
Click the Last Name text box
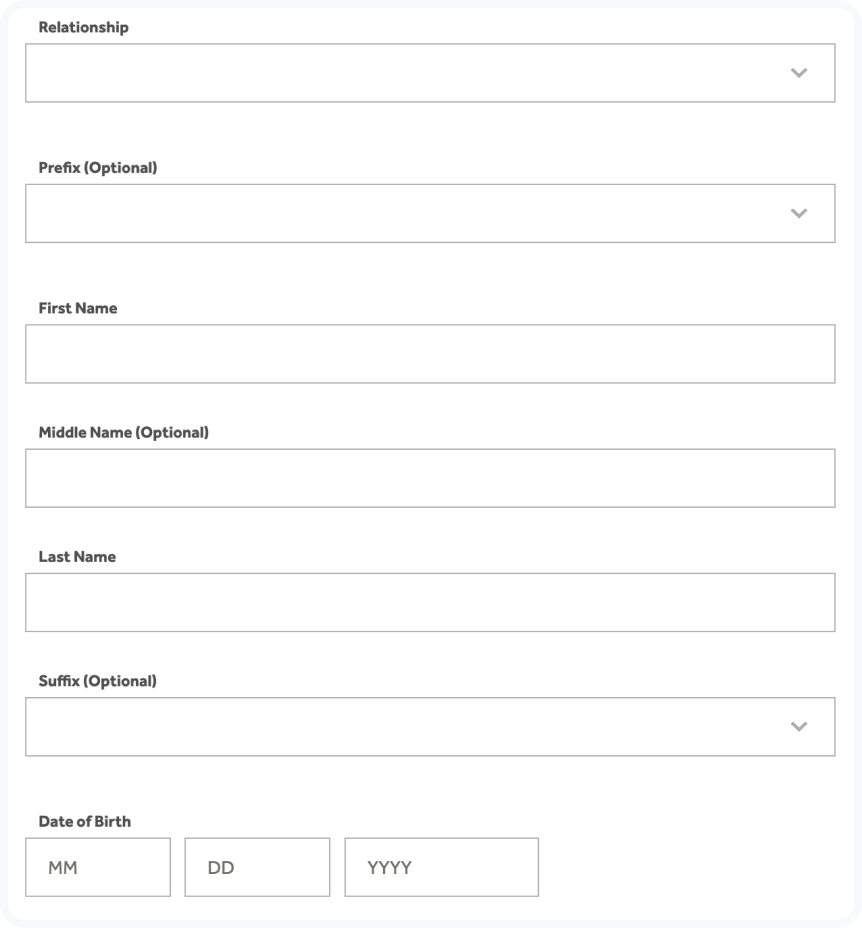430,600
